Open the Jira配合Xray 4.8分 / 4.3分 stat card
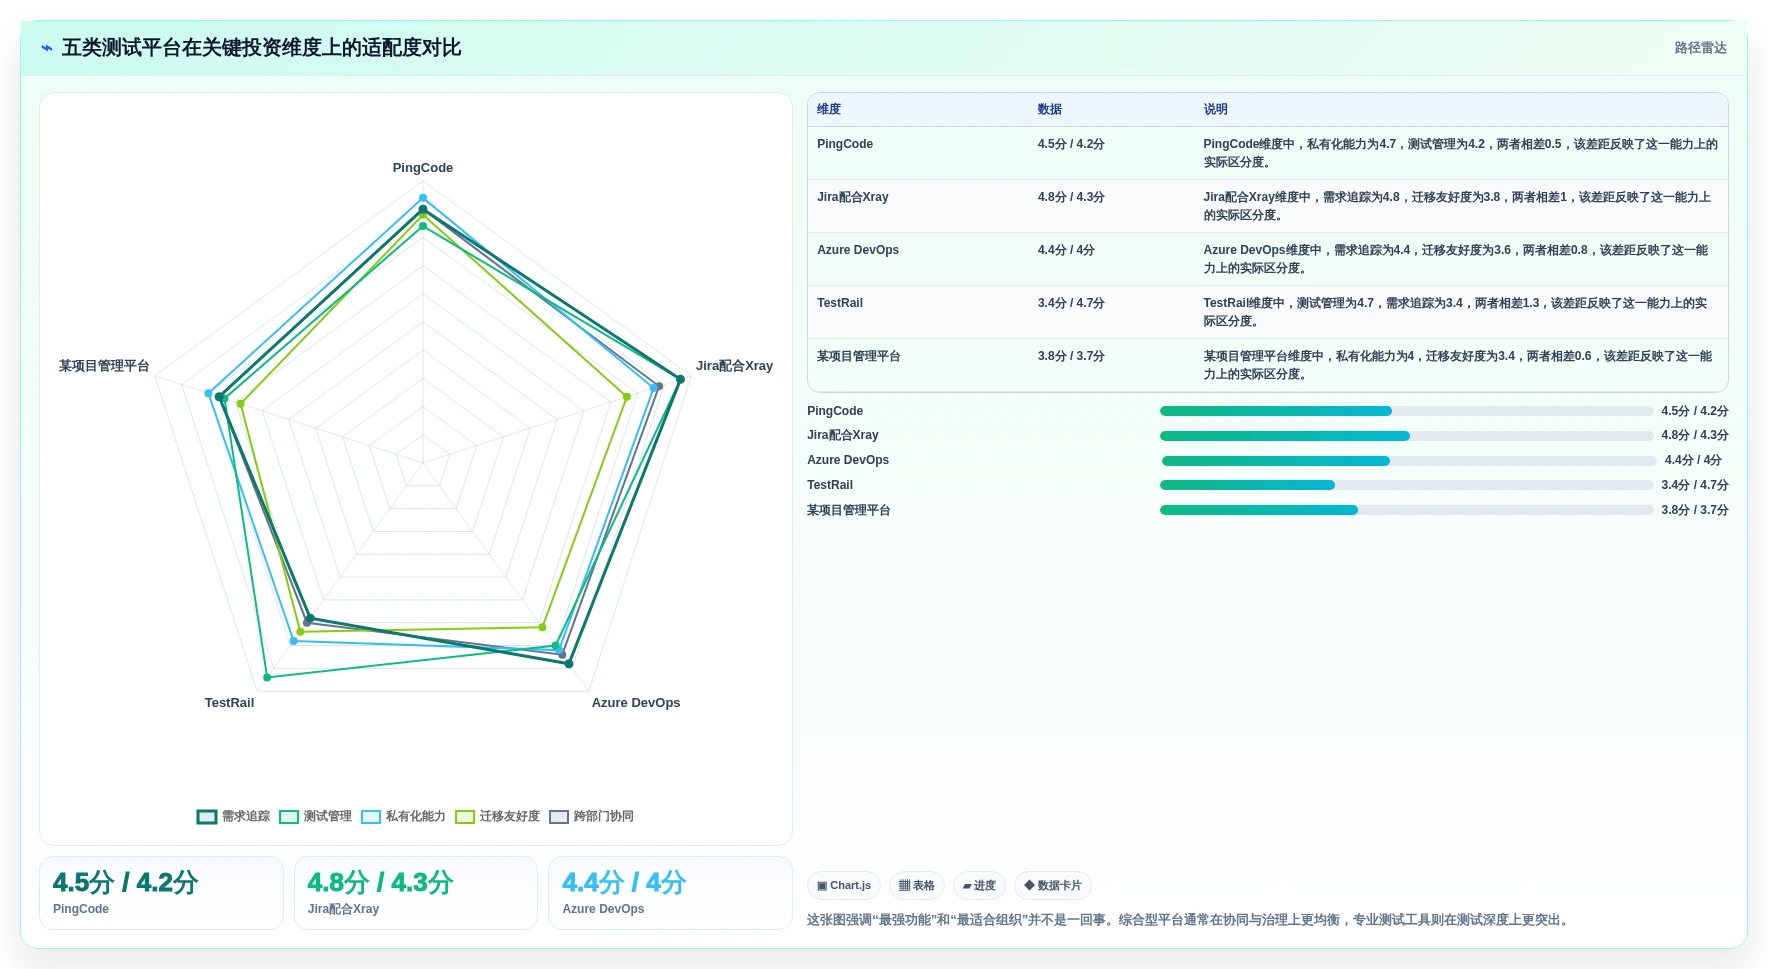Screen dimensions: 1768x969 pyautogui.click(x=416, y=893)
